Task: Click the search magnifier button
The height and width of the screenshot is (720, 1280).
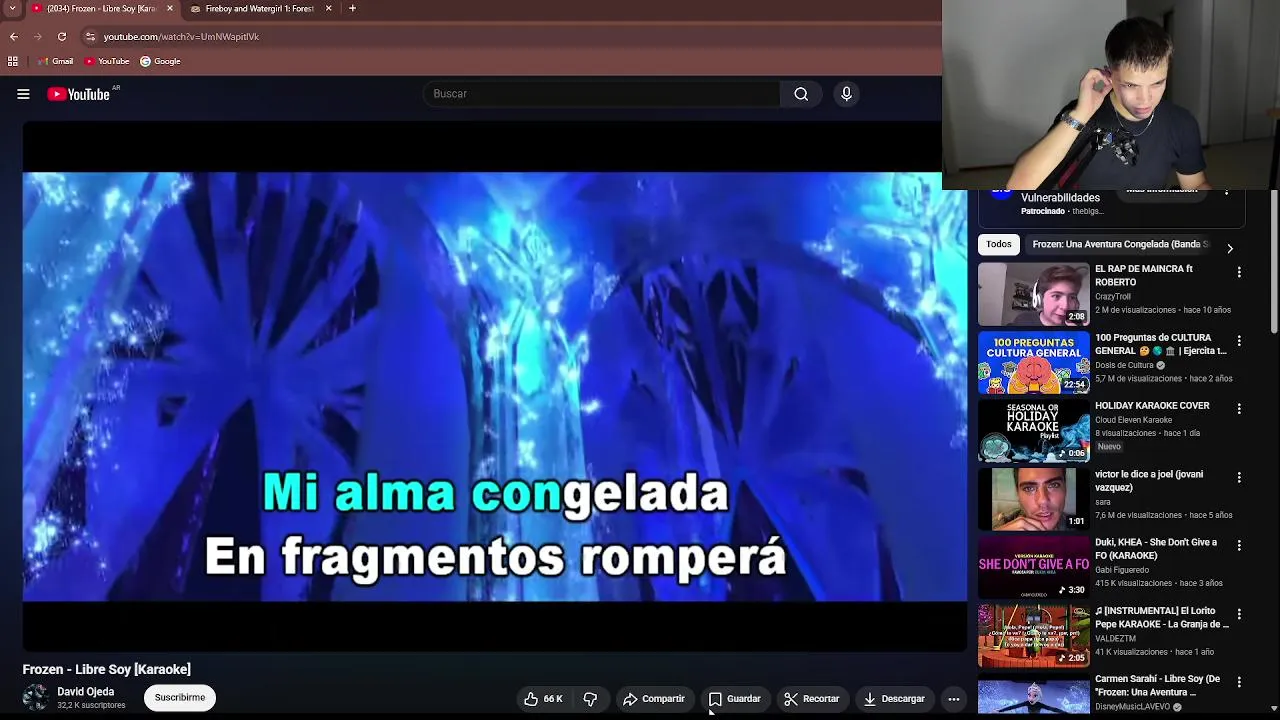Action: [x=801, y=94]
